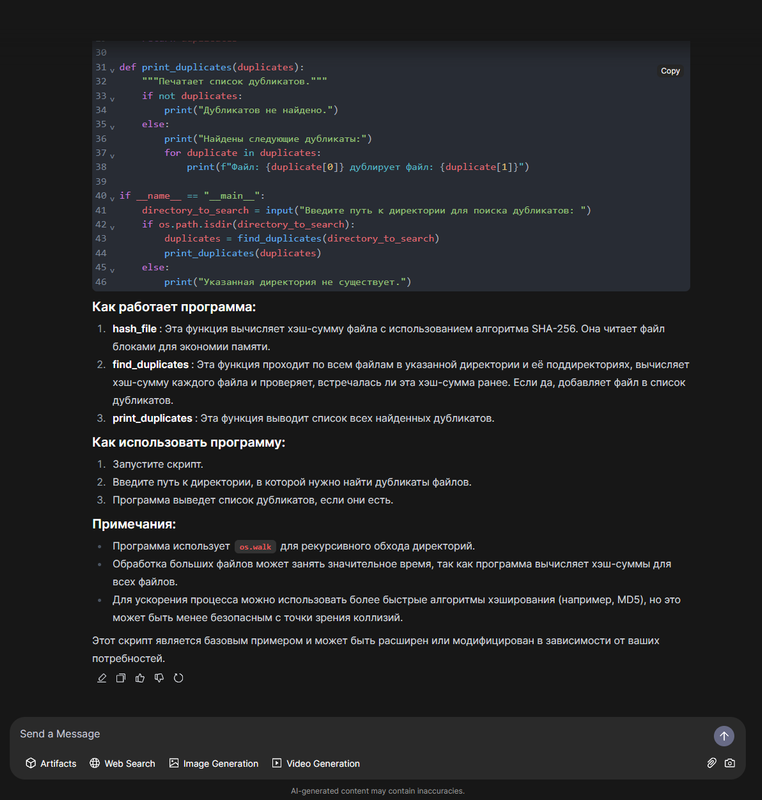Collapse code fold arrow at line 35

[x=112, y=127]
